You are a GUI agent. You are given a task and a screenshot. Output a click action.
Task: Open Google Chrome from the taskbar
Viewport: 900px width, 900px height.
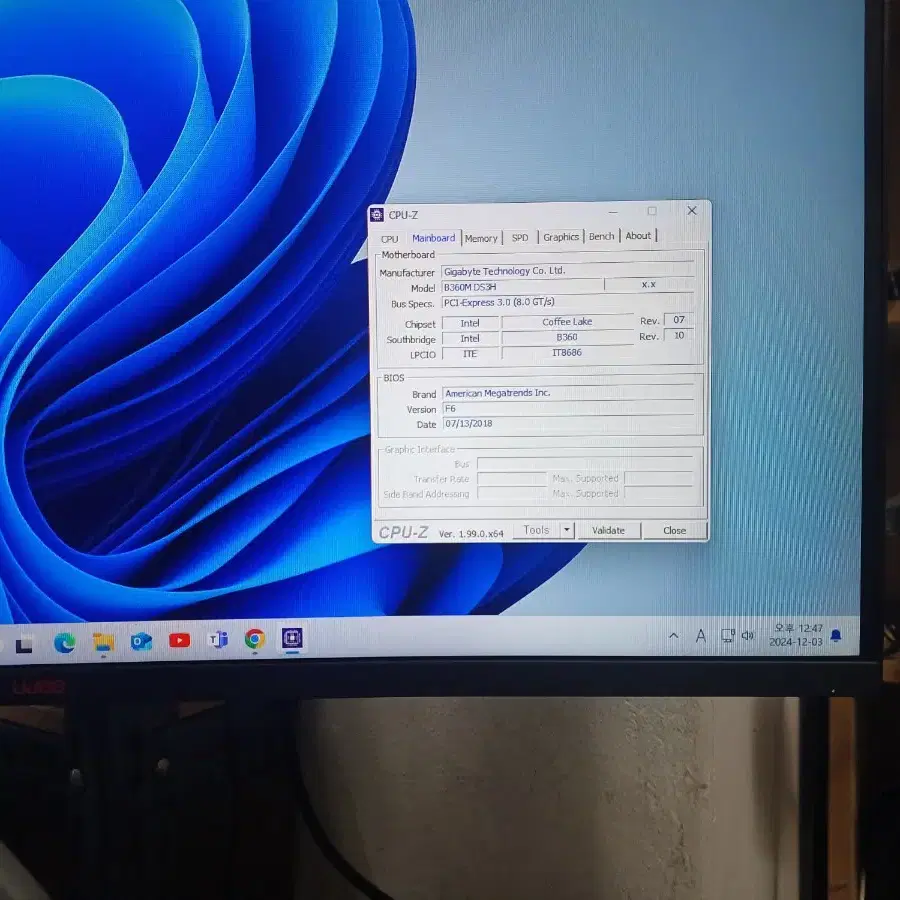[255, 638]
